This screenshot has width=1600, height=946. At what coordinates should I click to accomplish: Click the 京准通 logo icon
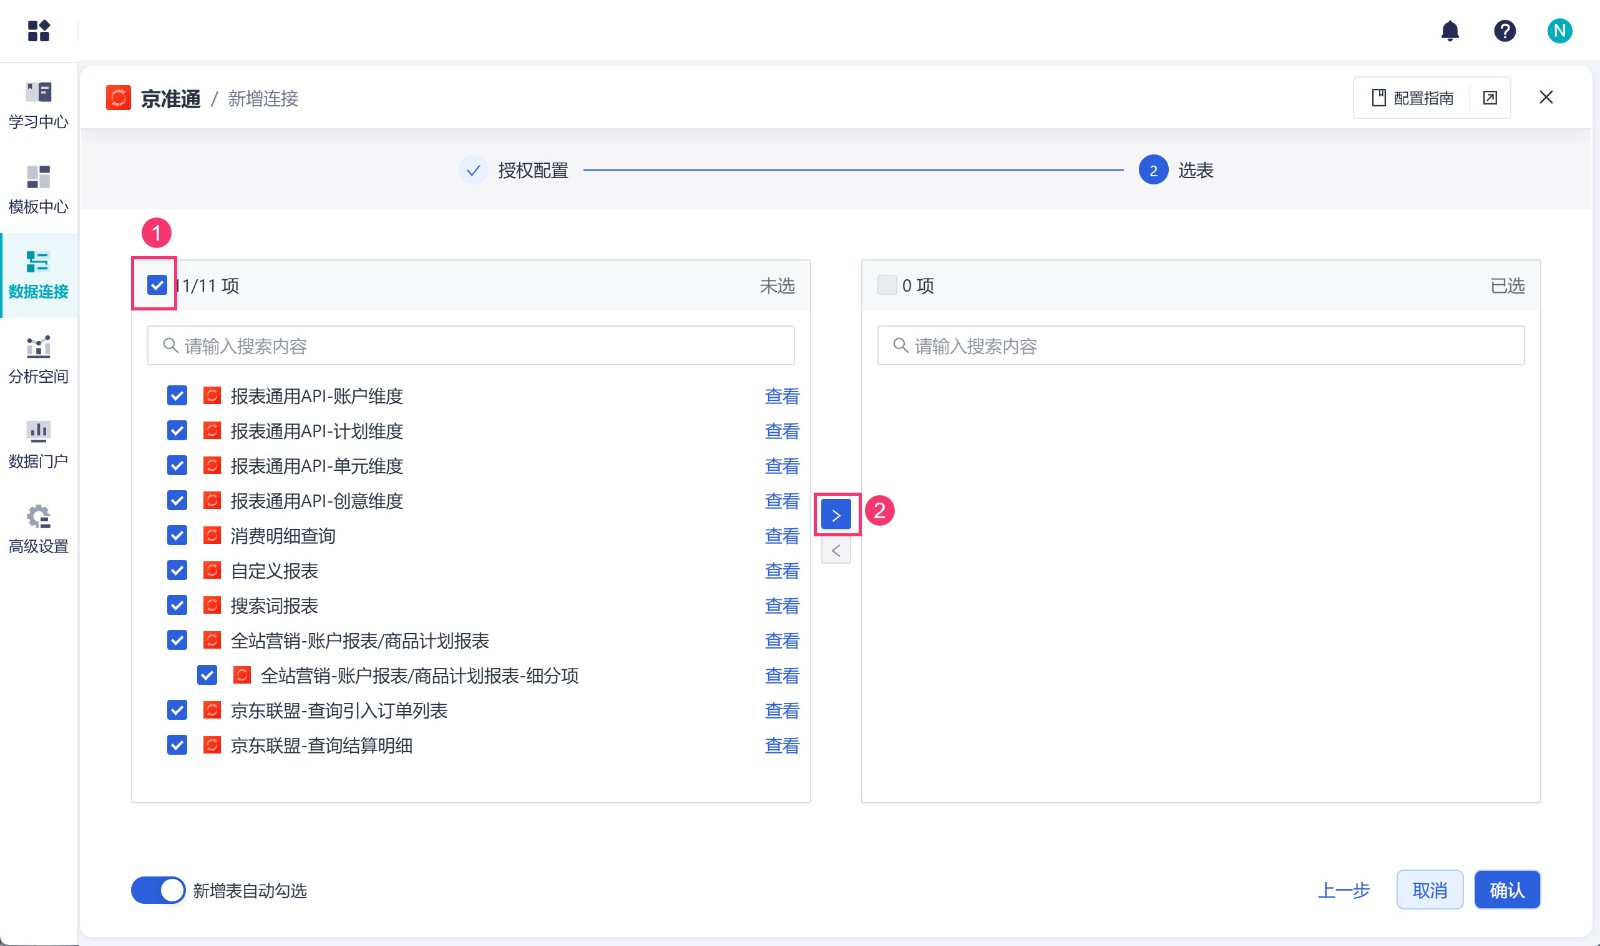[118, 98]
